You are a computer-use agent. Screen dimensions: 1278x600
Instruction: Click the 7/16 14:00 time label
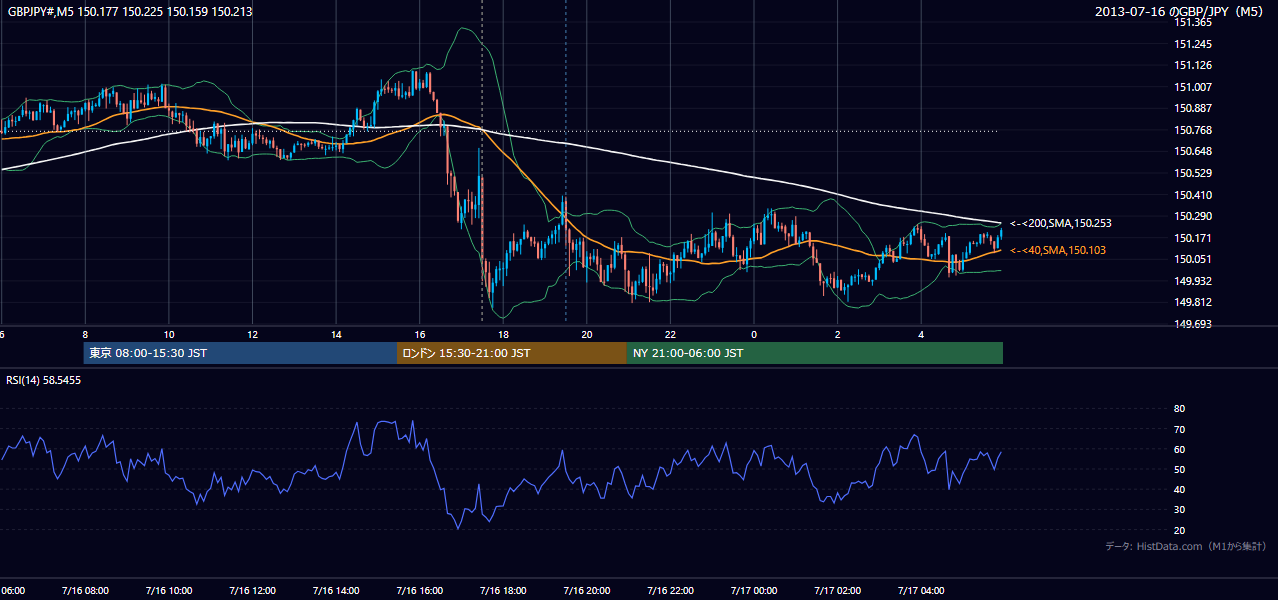(335, 591)
